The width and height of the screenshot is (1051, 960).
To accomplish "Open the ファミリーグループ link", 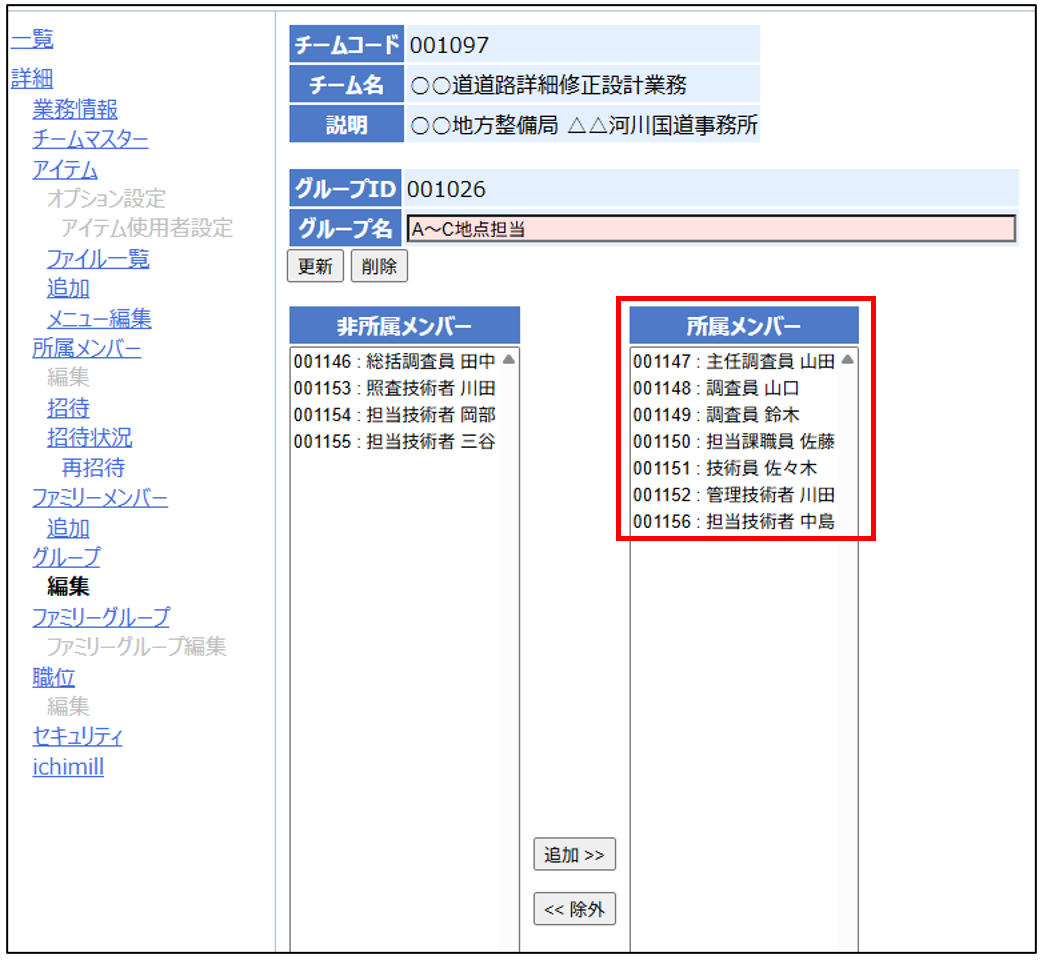I will coord(101,617).
